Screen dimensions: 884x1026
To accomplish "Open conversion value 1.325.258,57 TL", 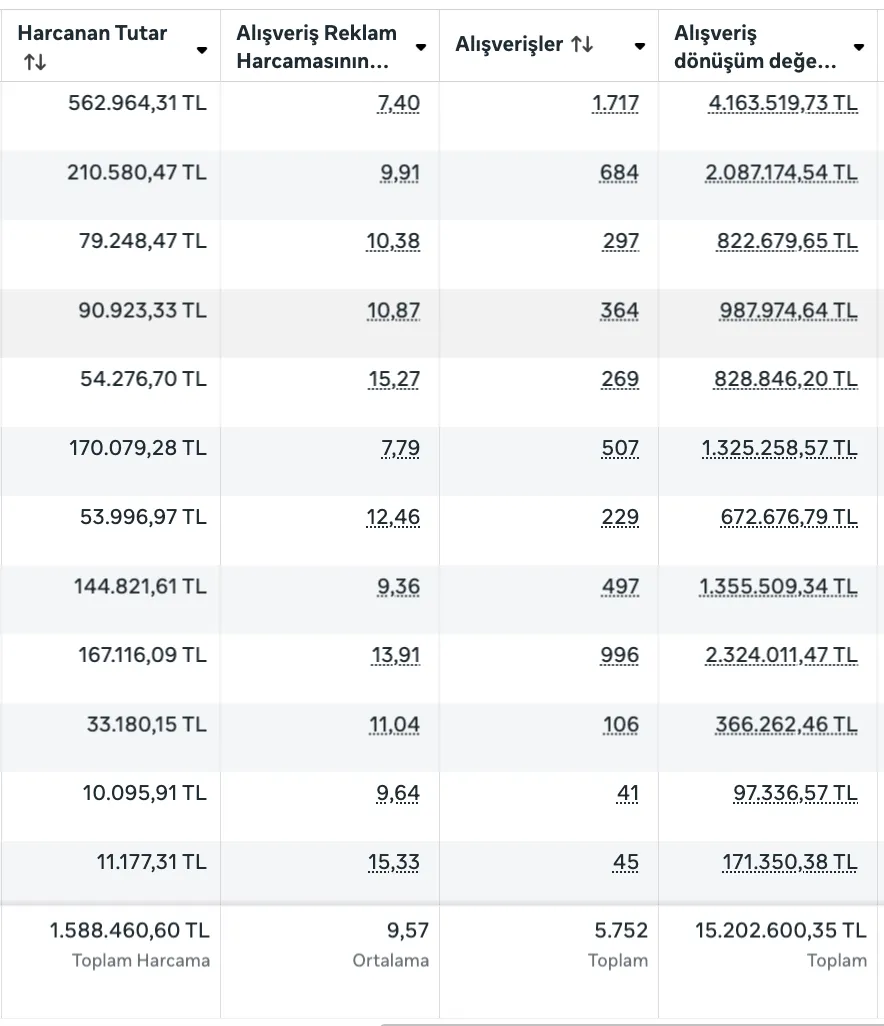I will tap(779, 448).
